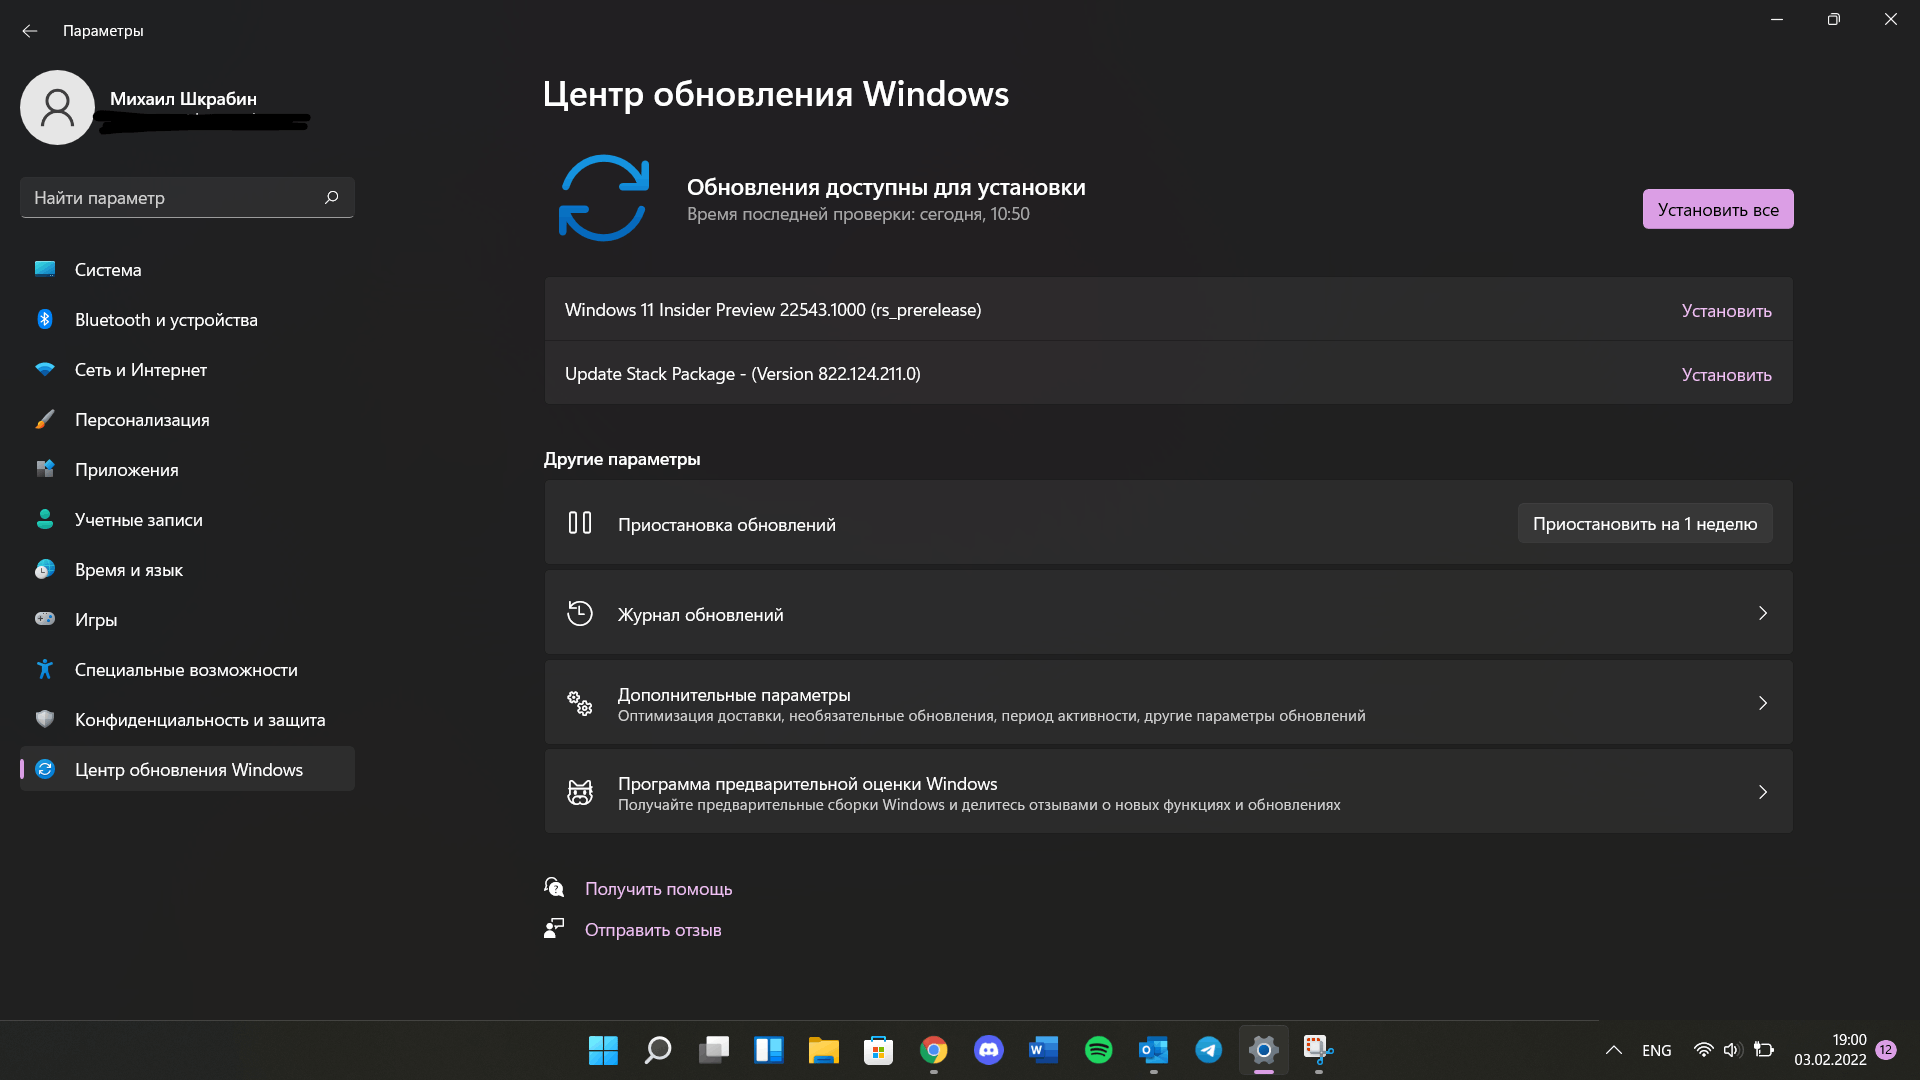Image resolution: width=1920 pixels, height=1080 pixels.
Task: Click the Get help icon
Action: pyautogui.click(x=554, y=887)
